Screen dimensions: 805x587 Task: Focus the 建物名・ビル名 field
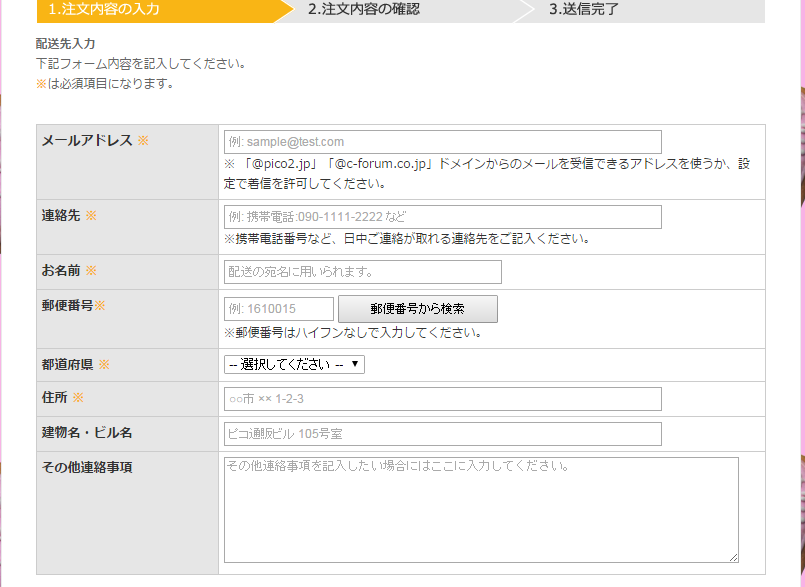[442, 434]
